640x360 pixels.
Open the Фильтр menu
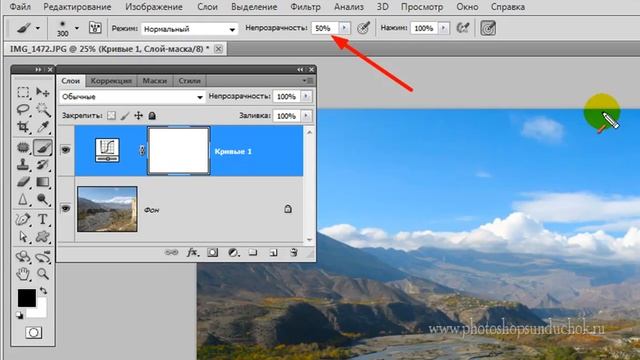(x=305, y=7)
